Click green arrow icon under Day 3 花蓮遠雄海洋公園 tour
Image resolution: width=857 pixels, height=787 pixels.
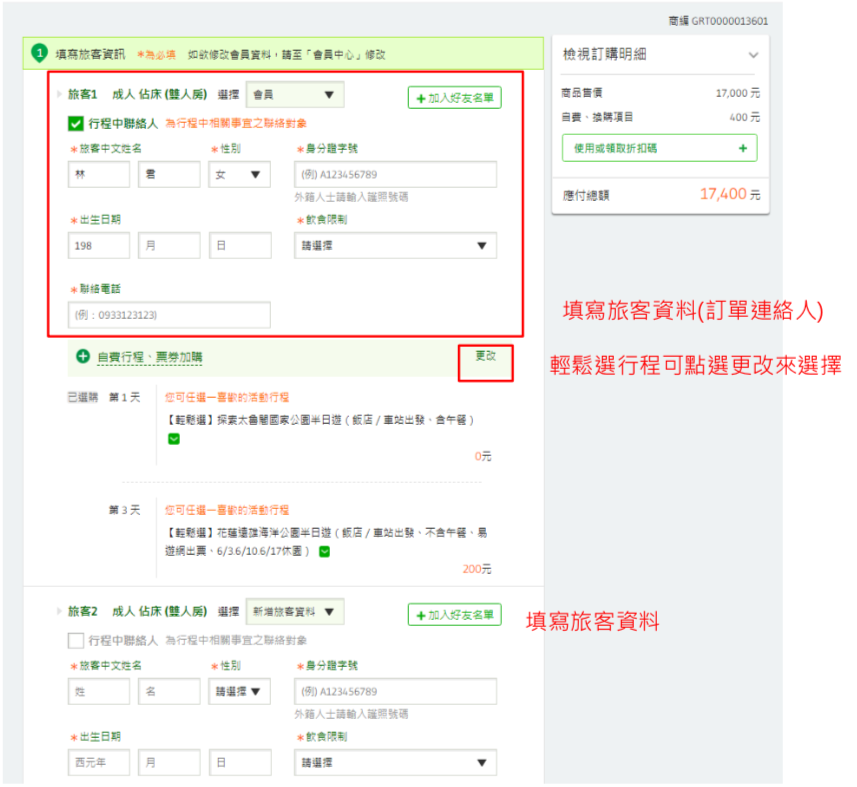(324, 551)
